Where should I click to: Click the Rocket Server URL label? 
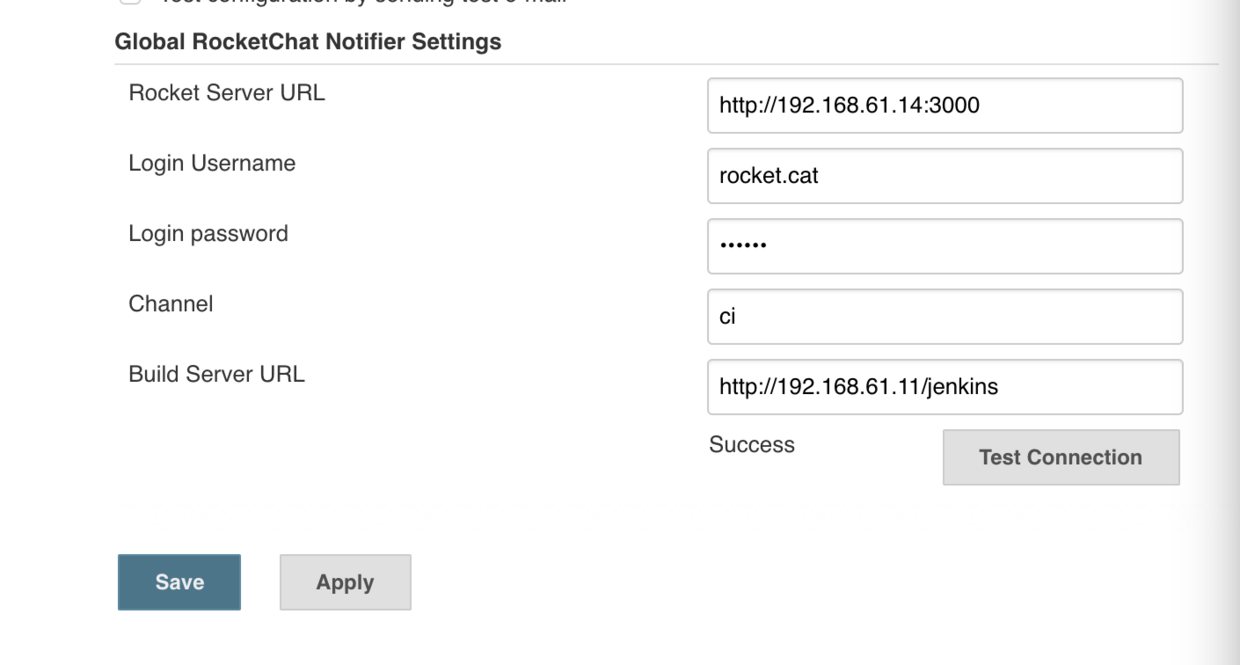[x=227, y=93]
